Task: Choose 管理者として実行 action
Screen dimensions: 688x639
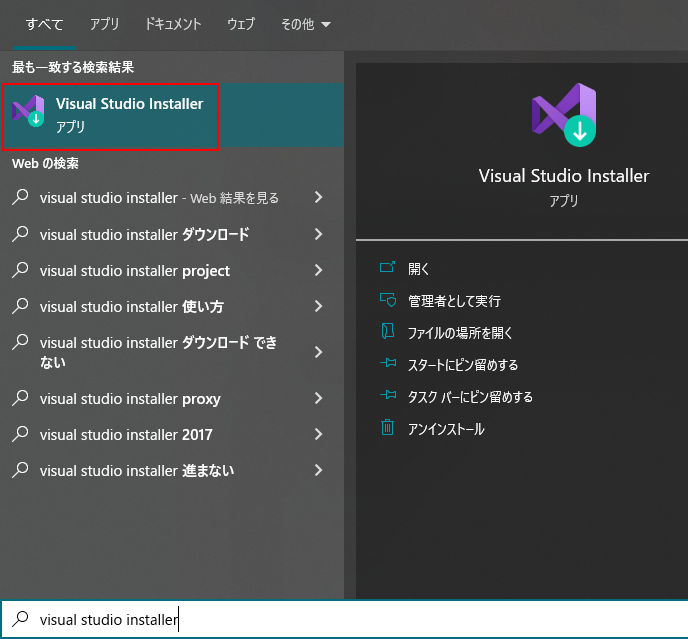Action: click(454, 301)
